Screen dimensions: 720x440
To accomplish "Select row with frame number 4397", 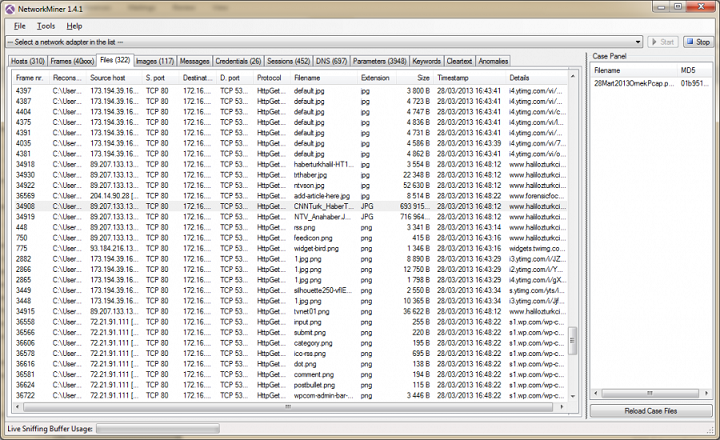I will [x=289, y=90].
